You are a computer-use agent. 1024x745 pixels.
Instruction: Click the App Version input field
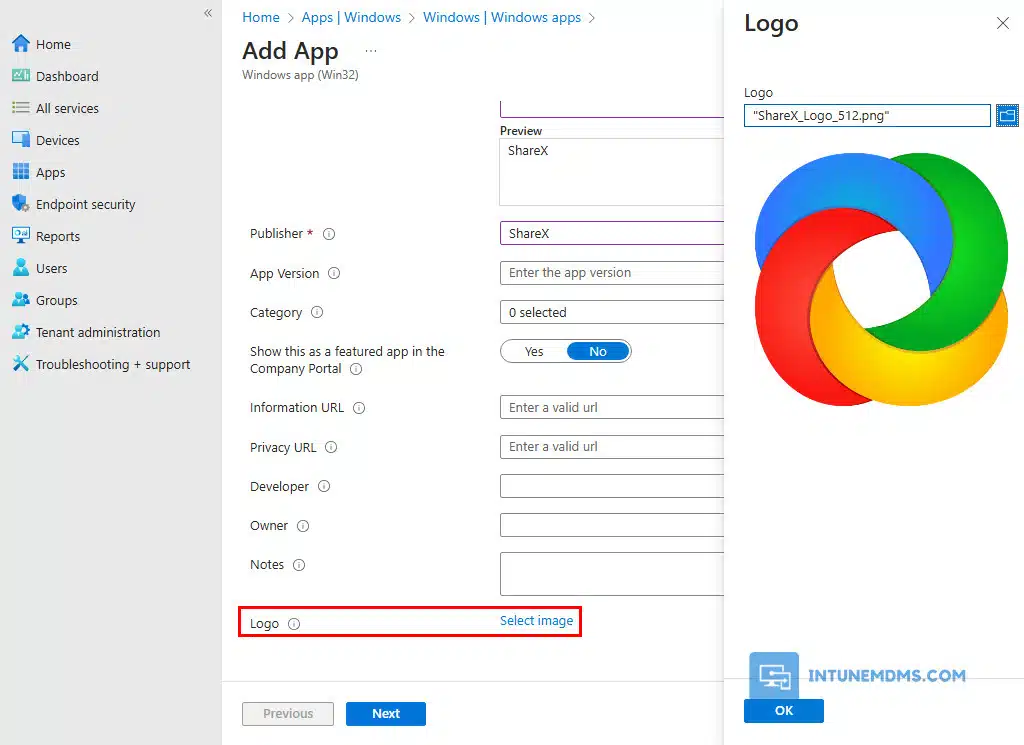pyautogui.click(x=610, y=273)
